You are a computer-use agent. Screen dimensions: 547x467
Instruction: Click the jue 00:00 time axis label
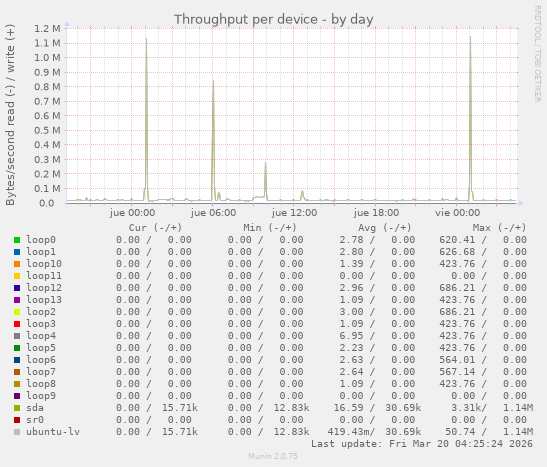coord(132,213)
